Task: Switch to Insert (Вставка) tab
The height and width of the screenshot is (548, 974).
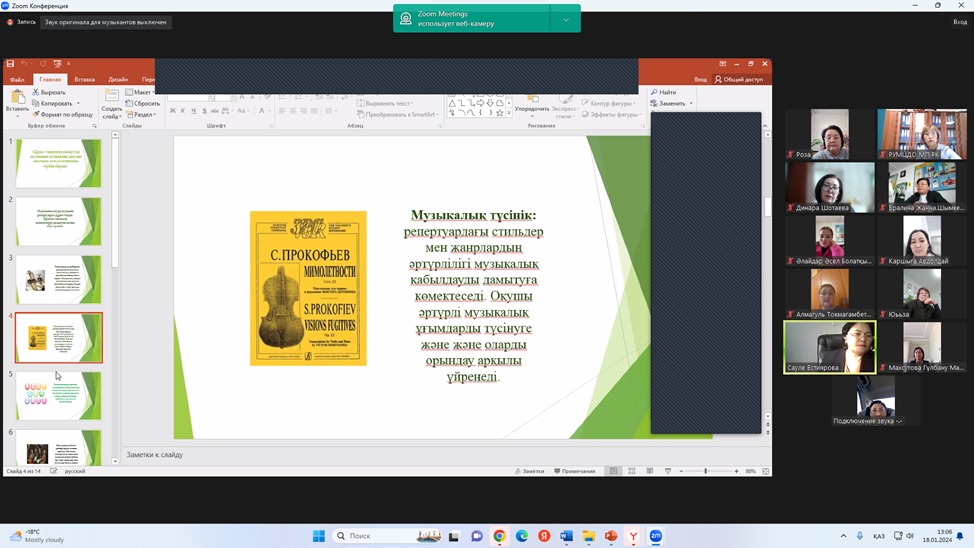Action: [84, 80]
